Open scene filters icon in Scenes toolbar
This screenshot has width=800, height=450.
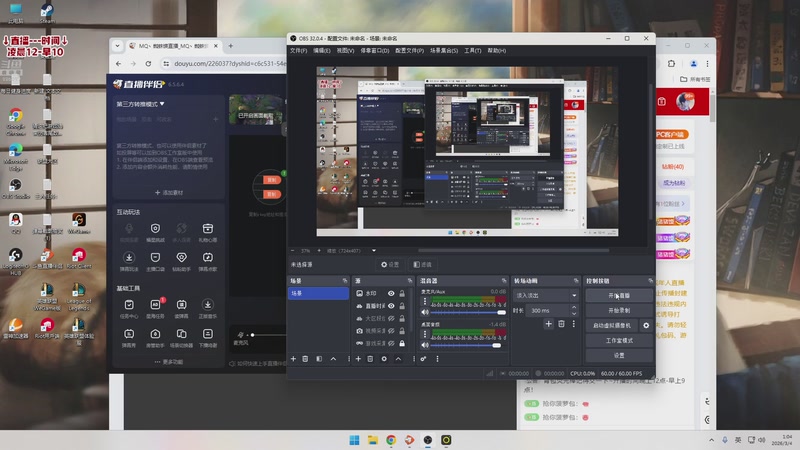(319, 359)
